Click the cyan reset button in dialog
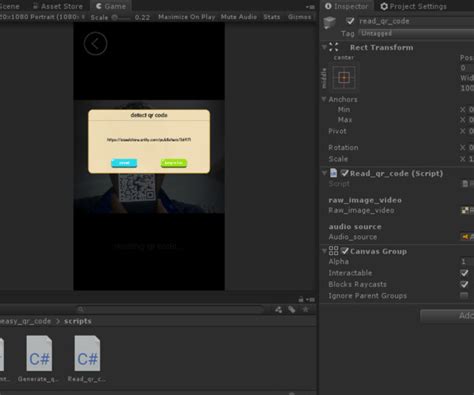Screen dimensions: 474x395 click(124, 163)
